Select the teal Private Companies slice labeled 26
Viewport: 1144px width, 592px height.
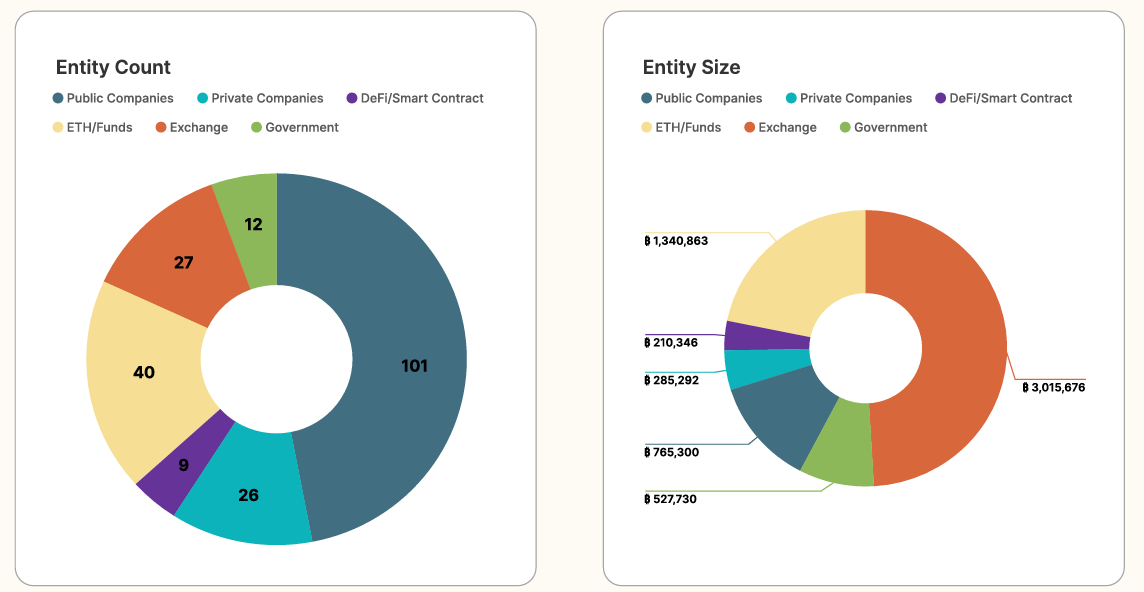coord(248,495)
